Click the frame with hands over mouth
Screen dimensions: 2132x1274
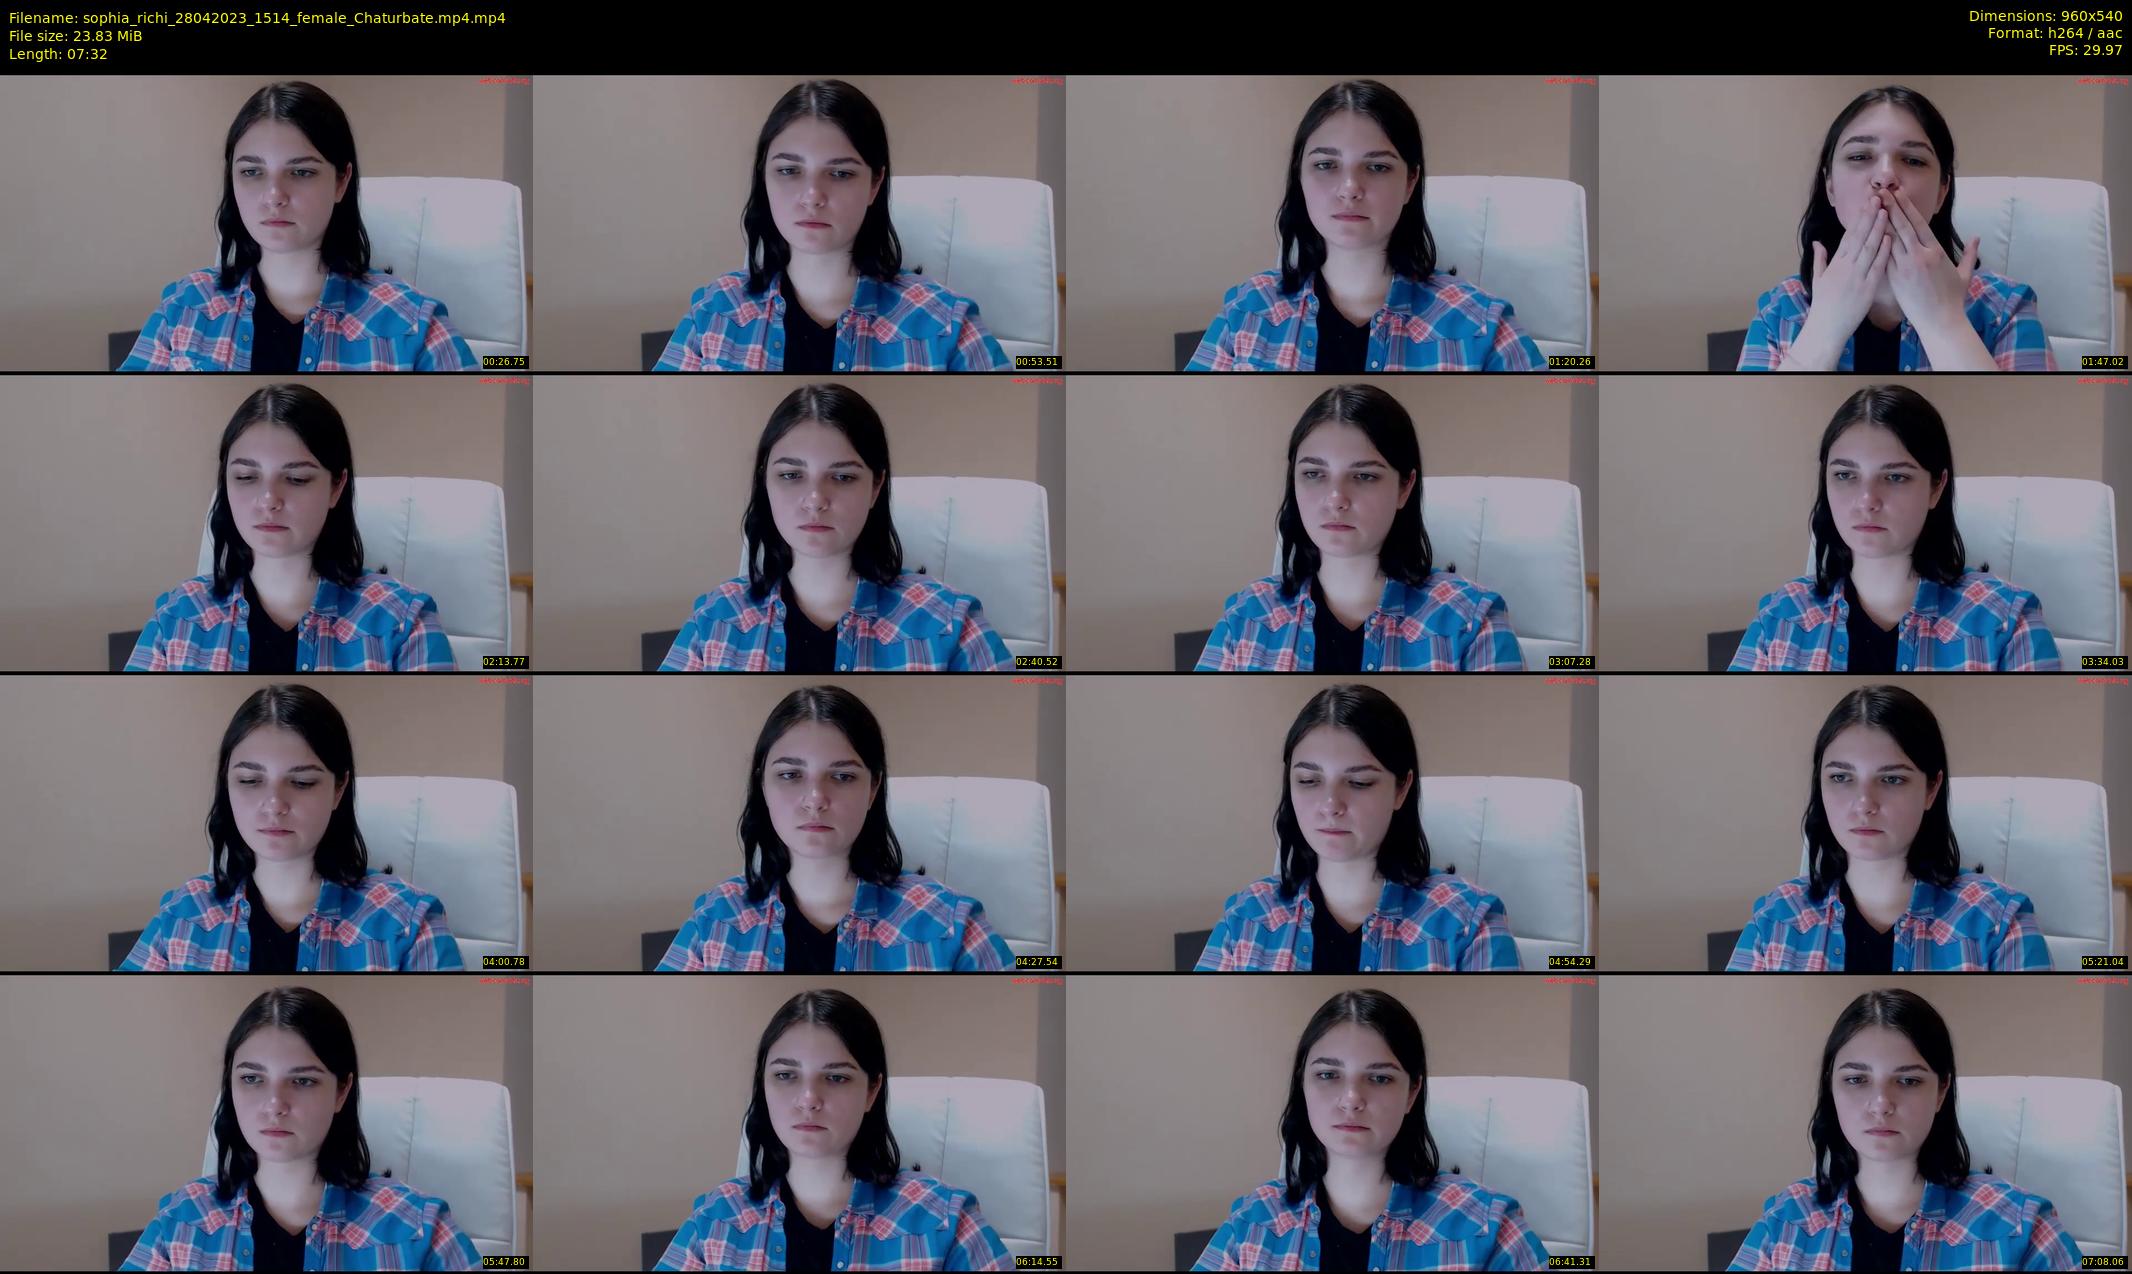point(1865,223)
